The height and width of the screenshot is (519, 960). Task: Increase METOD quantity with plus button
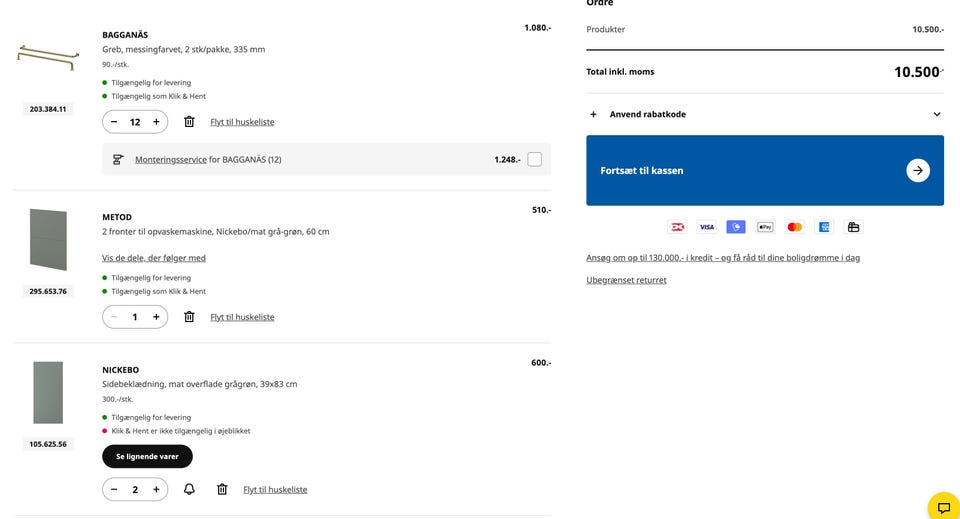pos(156,317)
